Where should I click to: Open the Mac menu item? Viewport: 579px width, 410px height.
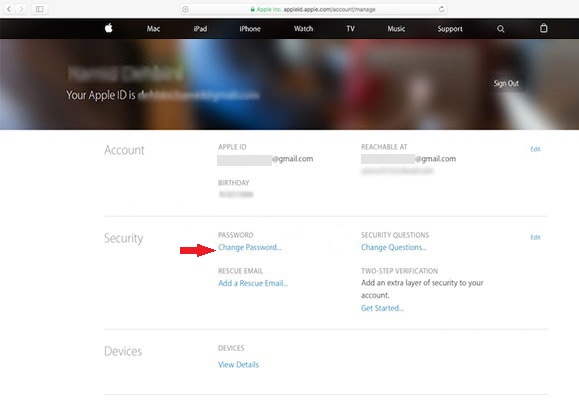click(x=153, y=29)
